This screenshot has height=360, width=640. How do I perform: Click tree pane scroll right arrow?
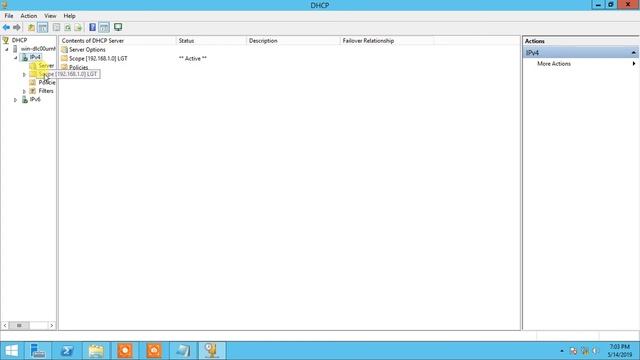pos(52,325)
